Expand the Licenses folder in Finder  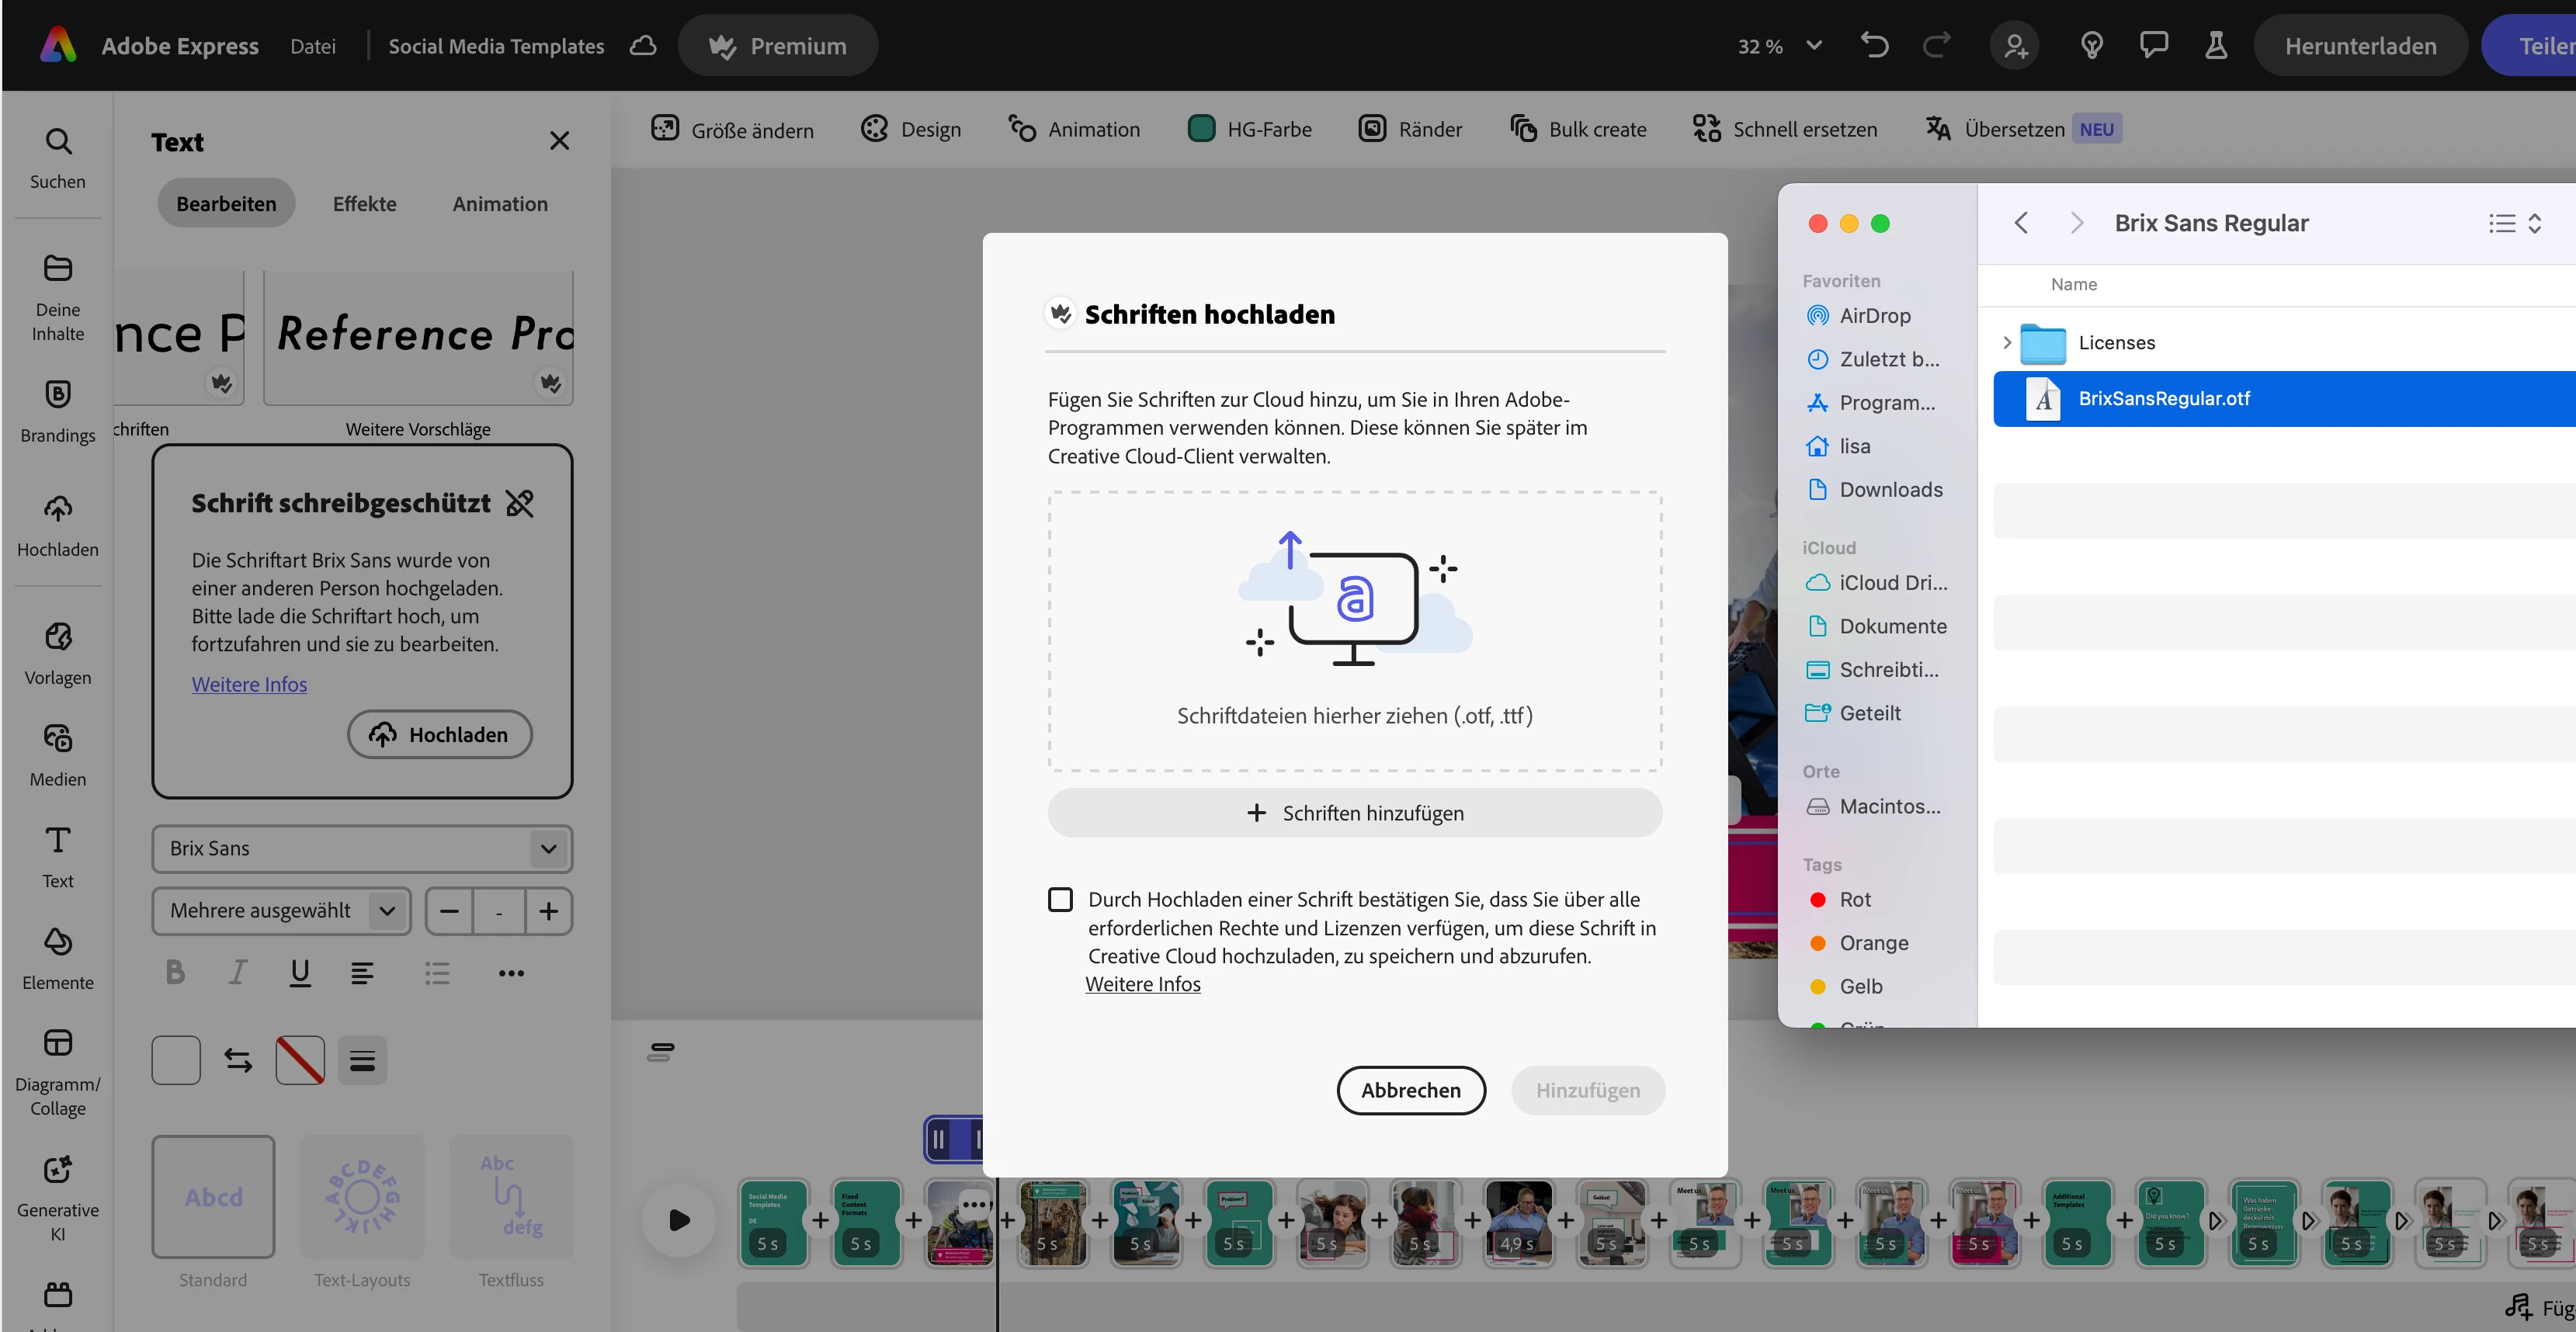tap(2006, 342)
